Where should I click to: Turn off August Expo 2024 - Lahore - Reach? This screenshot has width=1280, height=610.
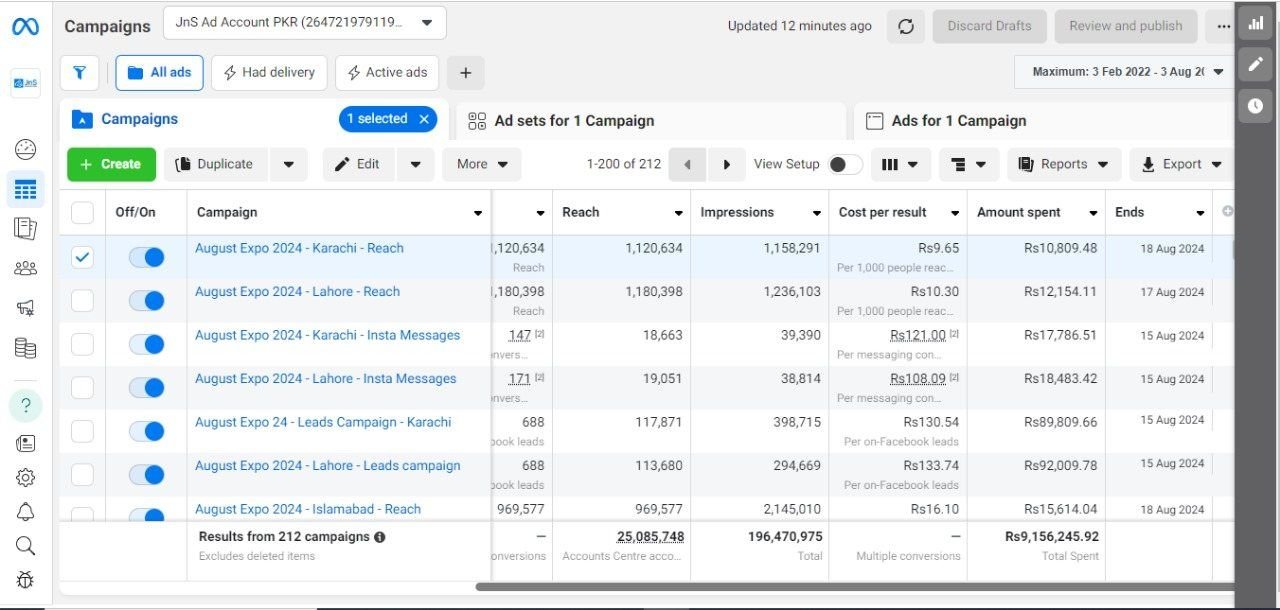146,300
